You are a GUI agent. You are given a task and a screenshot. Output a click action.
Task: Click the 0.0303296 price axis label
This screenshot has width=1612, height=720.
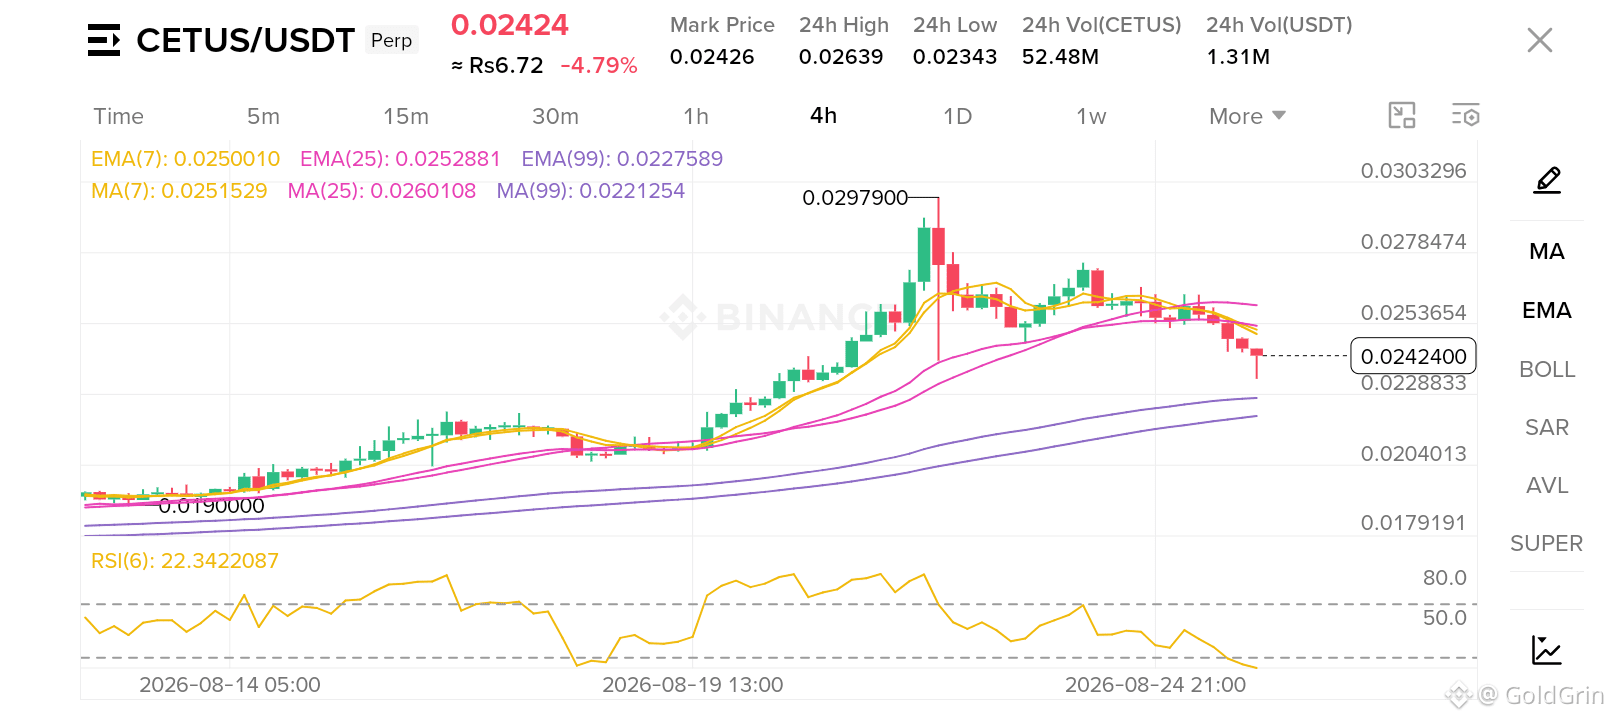1413,171
